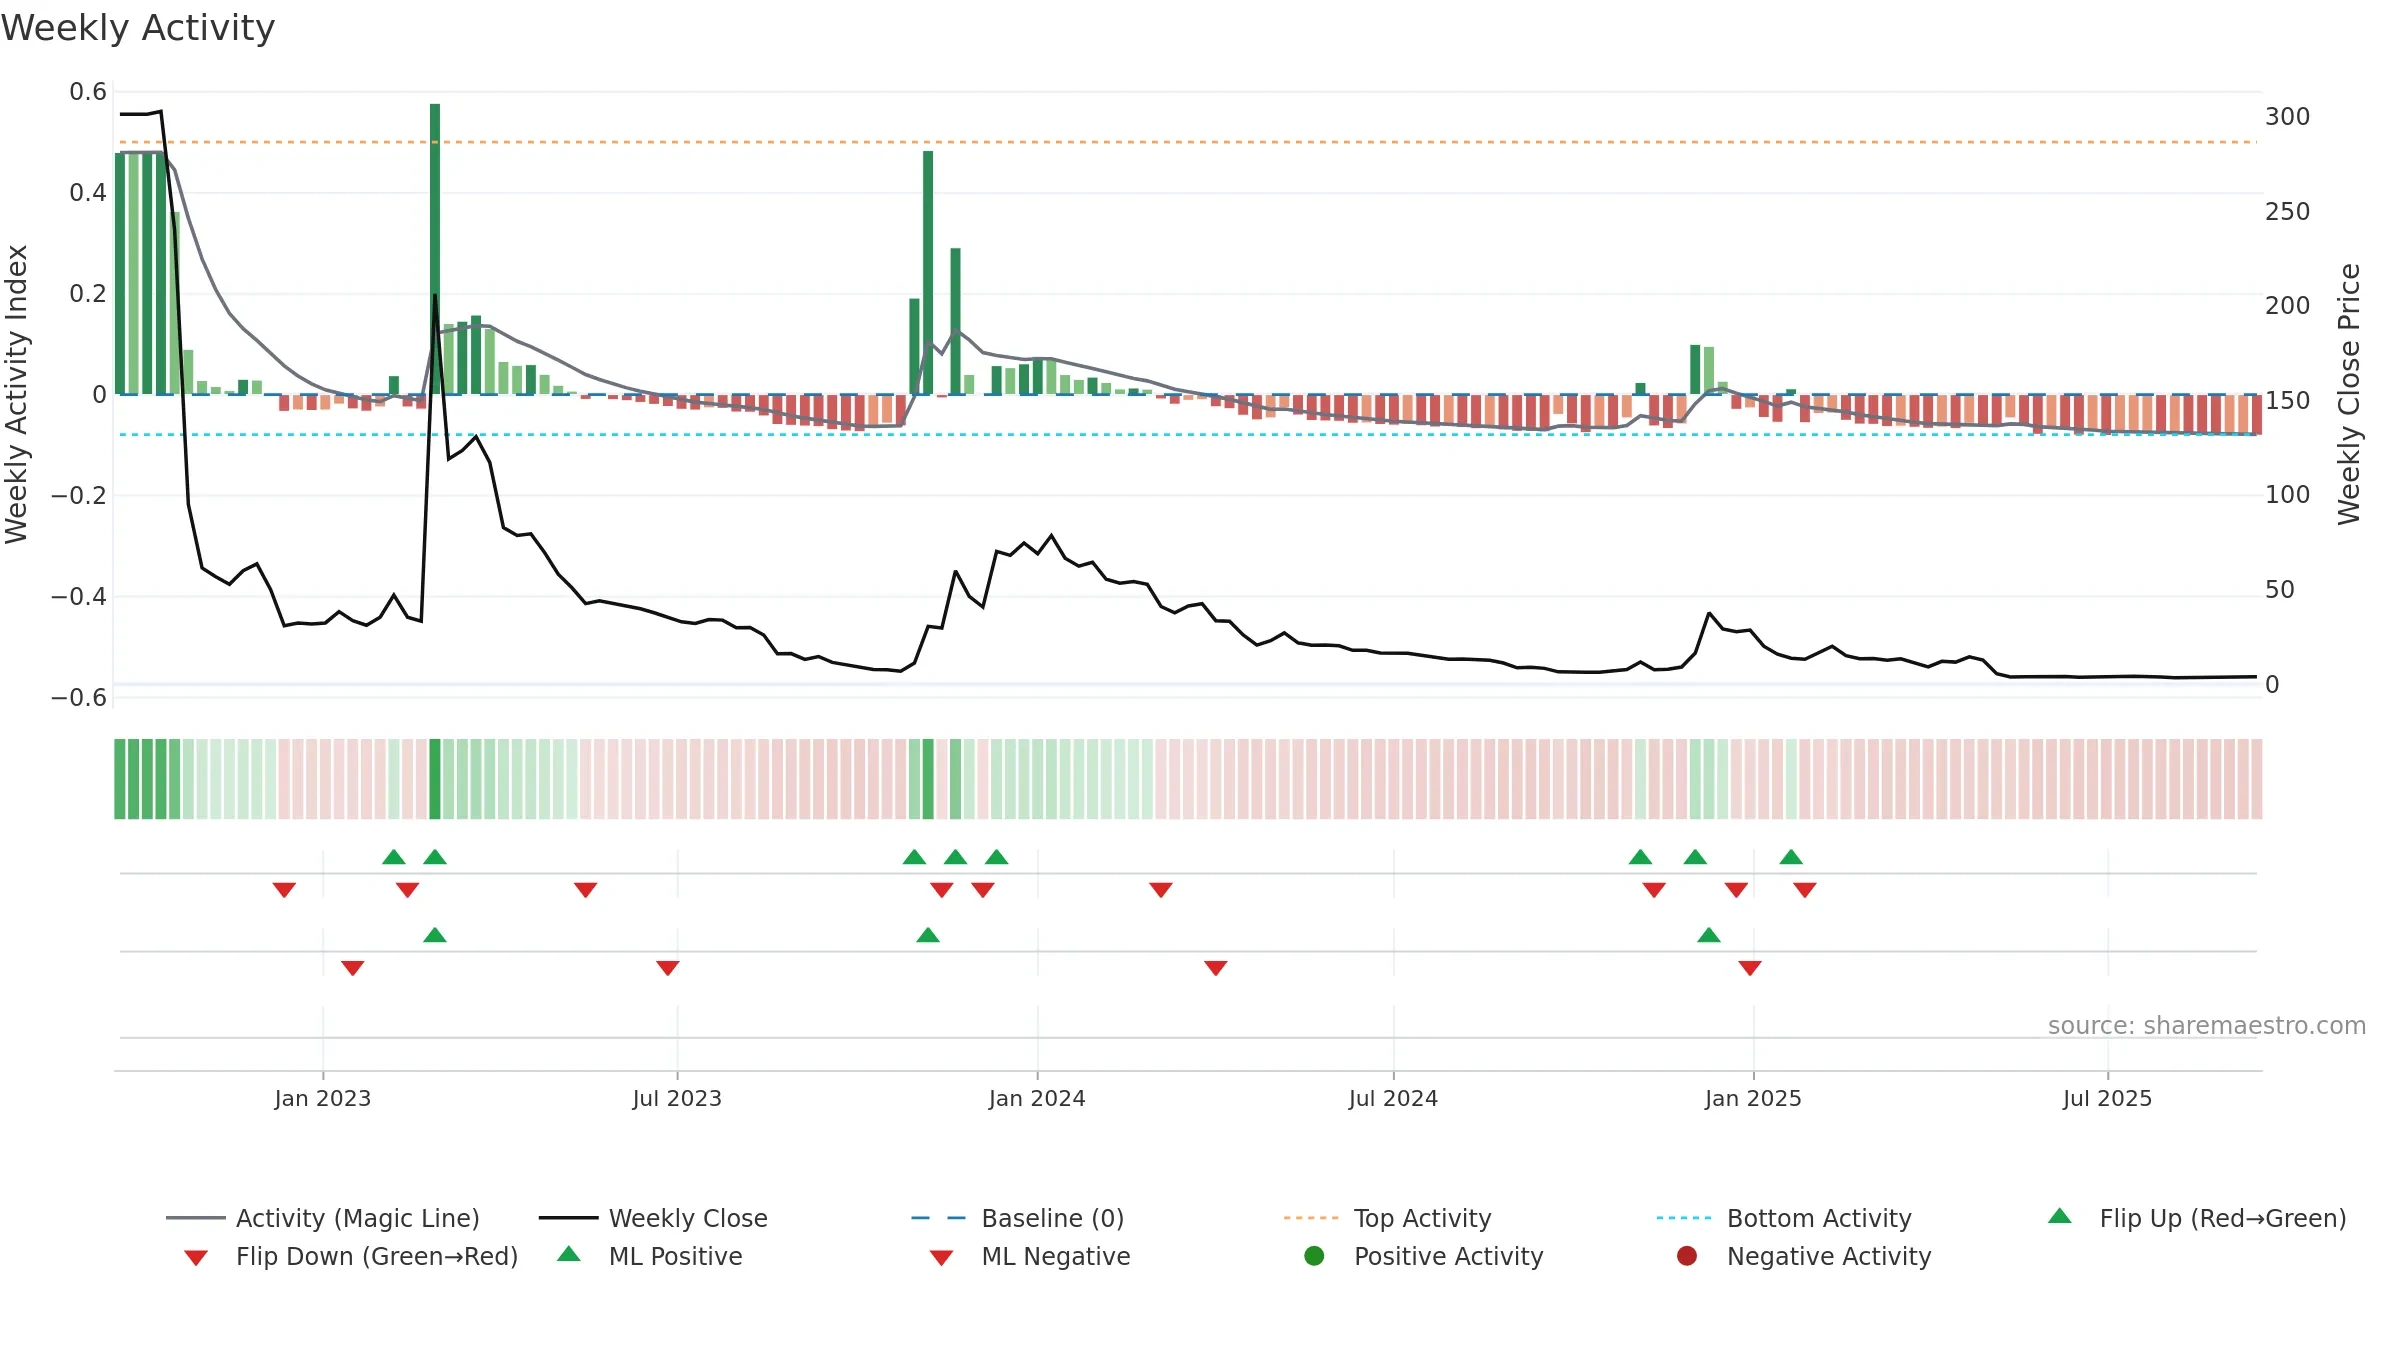Click the tall green bar spiking in late 2023
2400x1350 pixels.
pos(928,273)
